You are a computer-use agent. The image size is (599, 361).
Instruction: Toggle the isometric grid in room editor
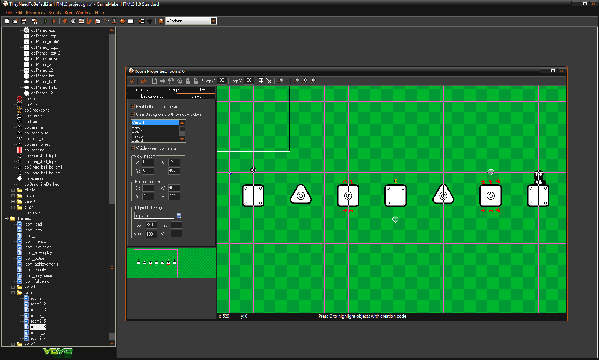269,81
